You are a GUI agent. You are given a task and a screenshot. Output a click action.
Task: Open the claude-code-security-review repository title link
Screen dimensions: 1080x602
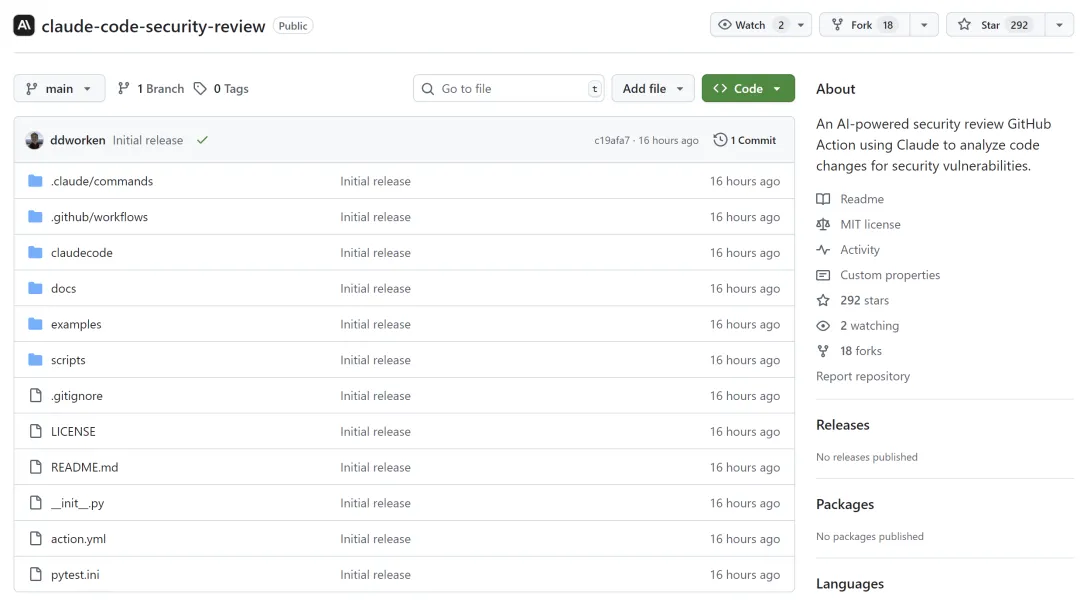coord(153,26)
